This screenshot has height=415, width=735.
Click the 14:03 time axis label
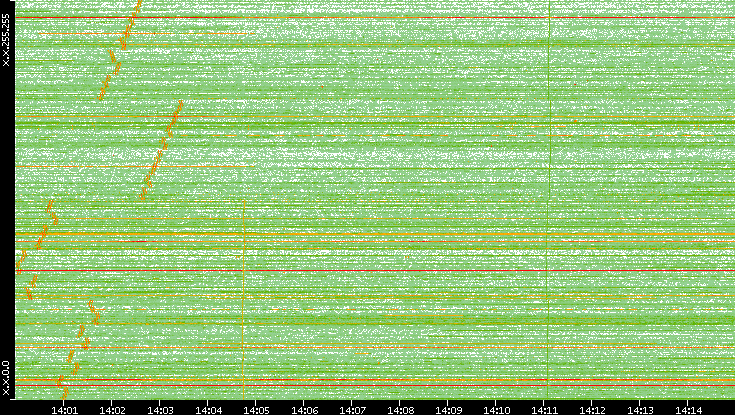(160, 411)
